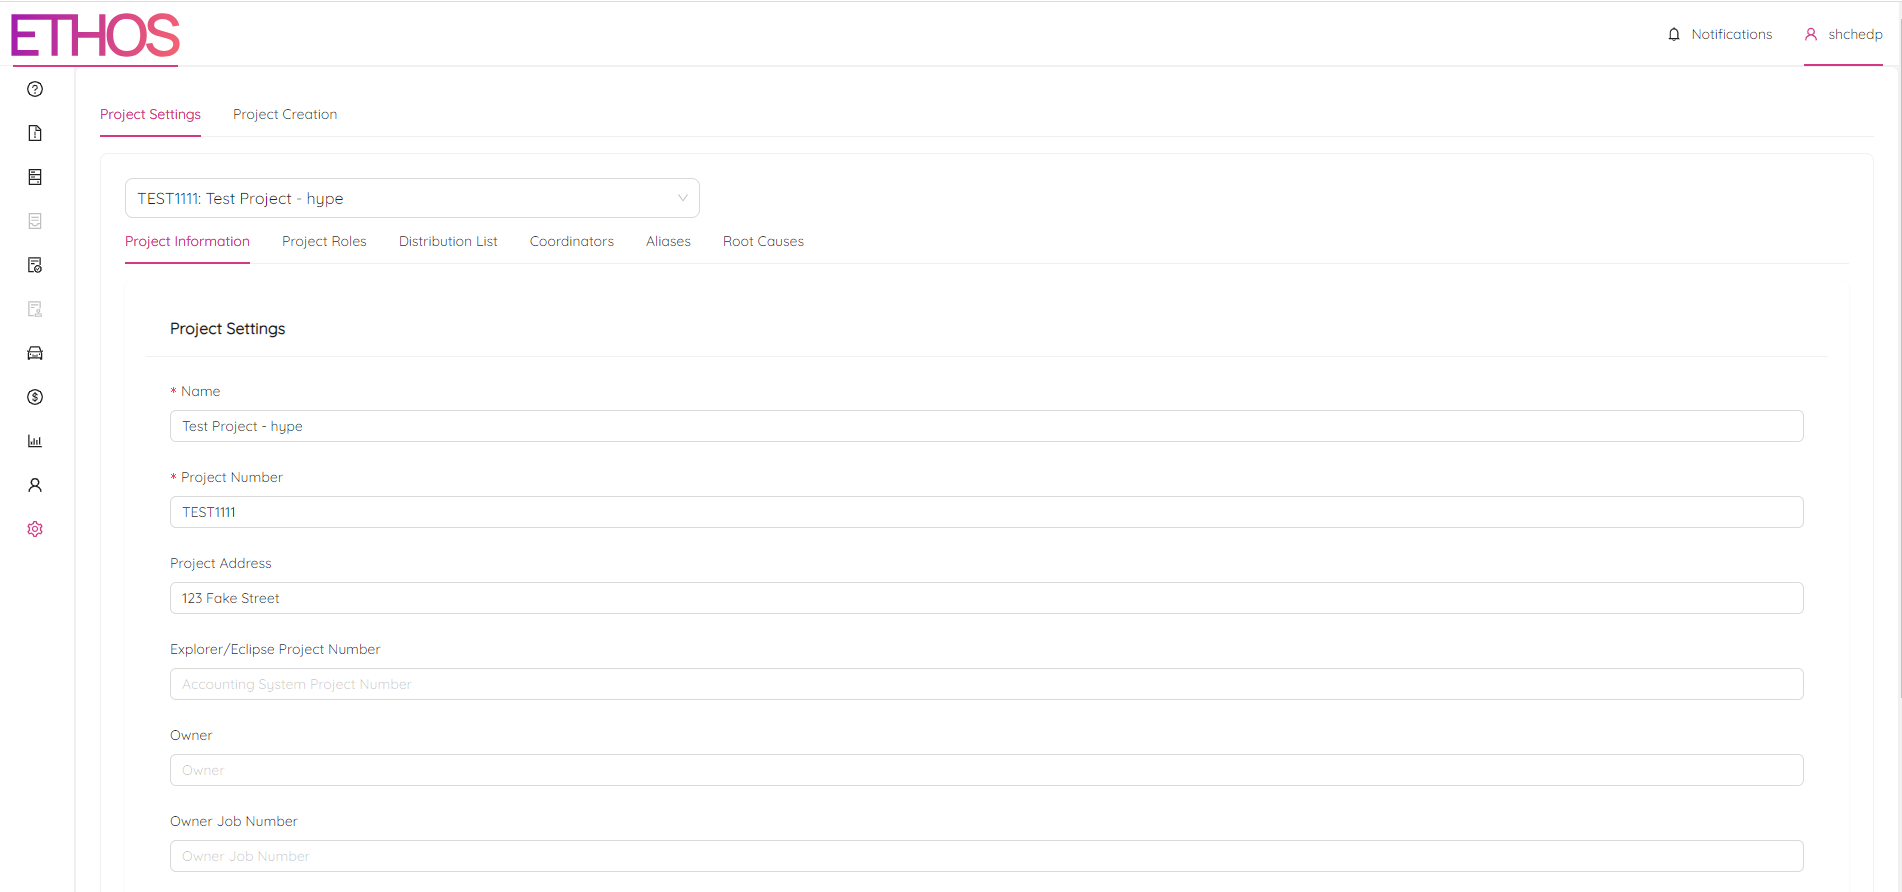Viewport: 1902px width, 892px height.
Task: Open the bar chart reports sidebar icon
Action: [x=35, y=441]
